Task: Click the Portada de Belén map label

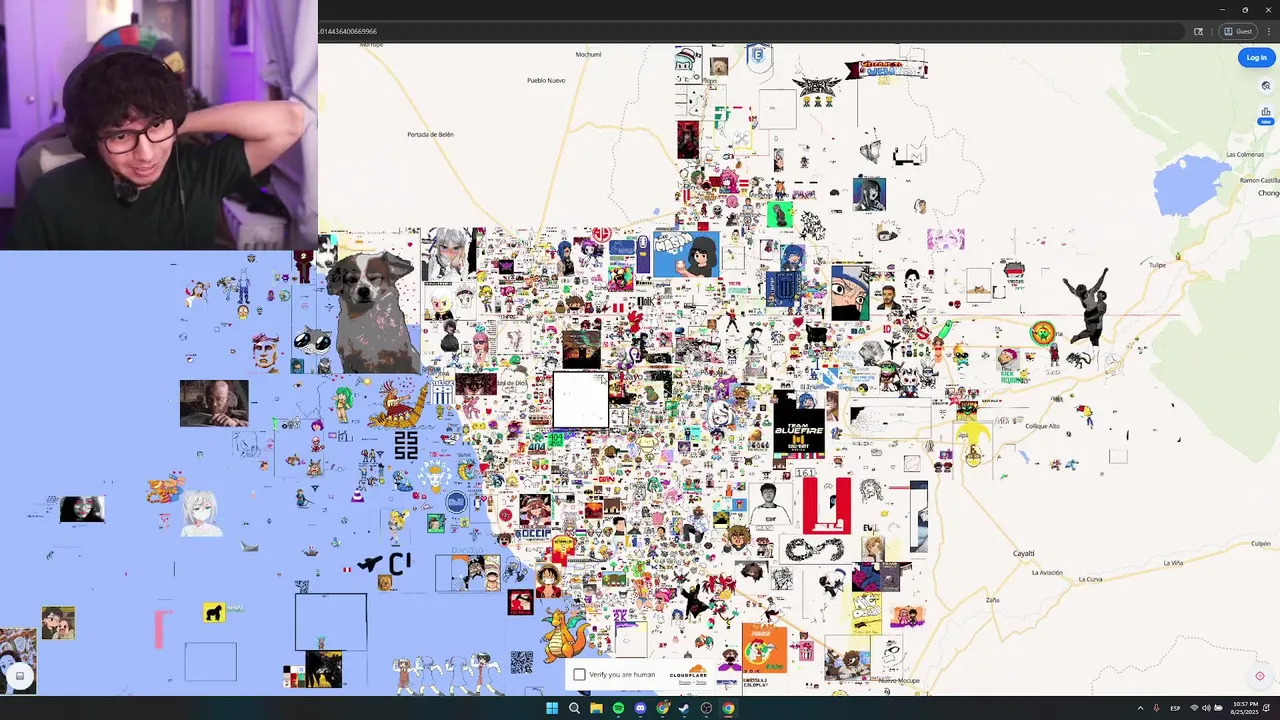Action: (x=430, y=134)
